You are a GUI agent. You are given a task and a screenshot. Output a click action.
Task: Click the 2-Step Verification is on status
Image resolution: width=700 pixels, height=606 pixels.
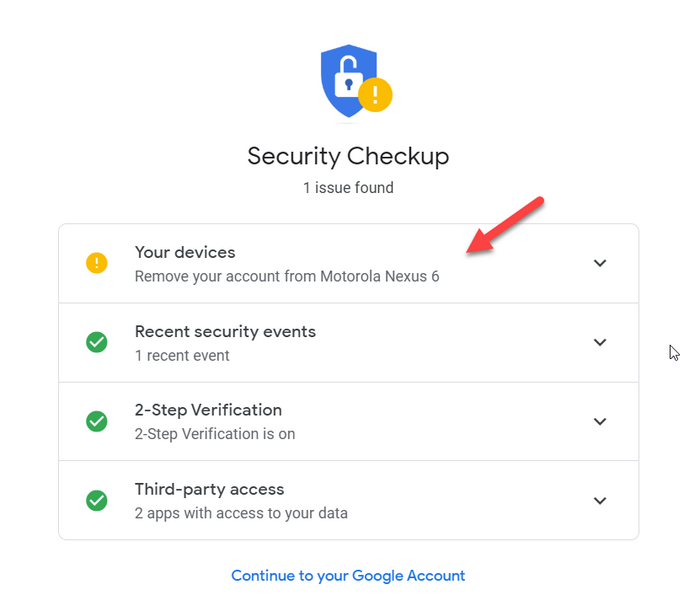click(215, 434)
